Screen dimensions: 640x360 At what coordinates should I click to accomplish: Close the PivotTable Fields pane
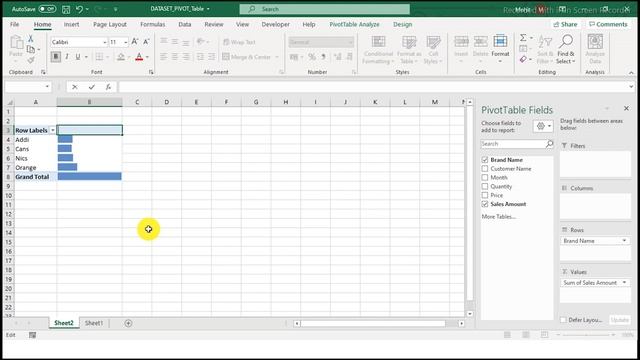pos(626,108)
